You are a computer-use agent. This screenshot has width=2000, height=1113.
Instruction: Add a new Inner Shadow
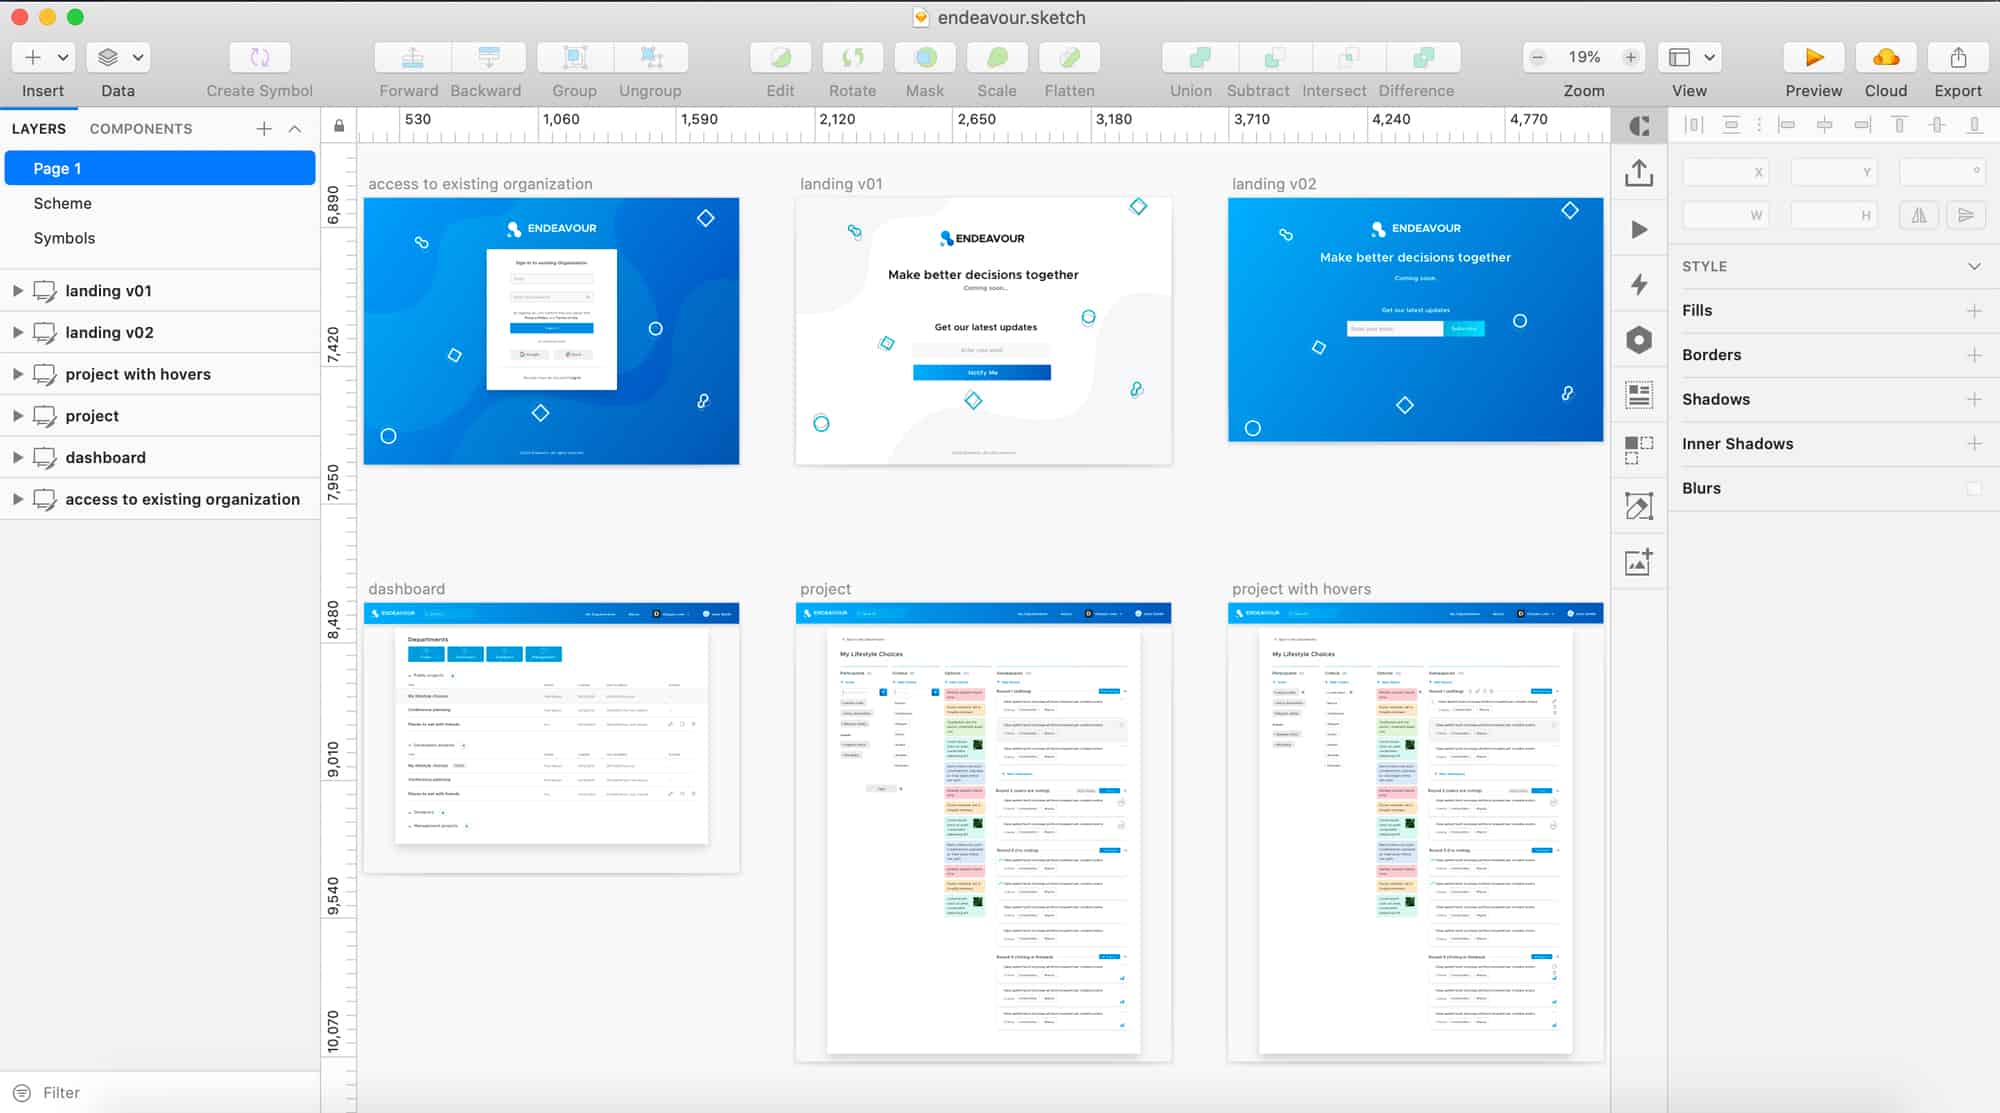(x=1974, y=444)
